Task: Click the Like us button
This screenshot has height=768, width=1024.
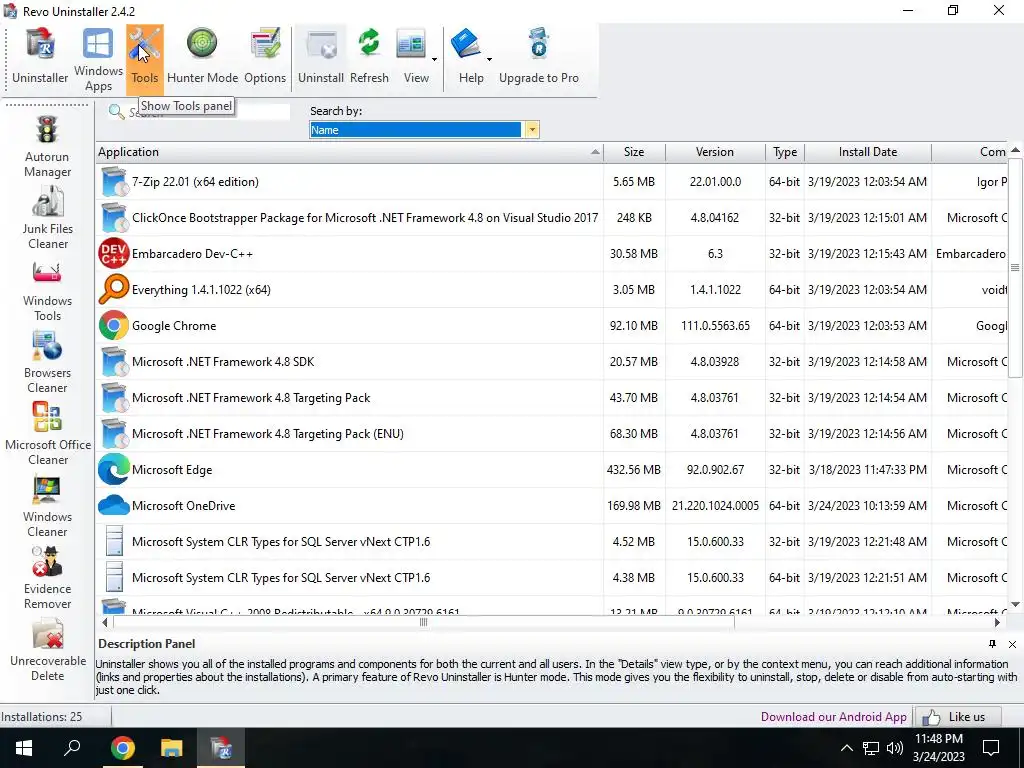Action: (959, 716)
